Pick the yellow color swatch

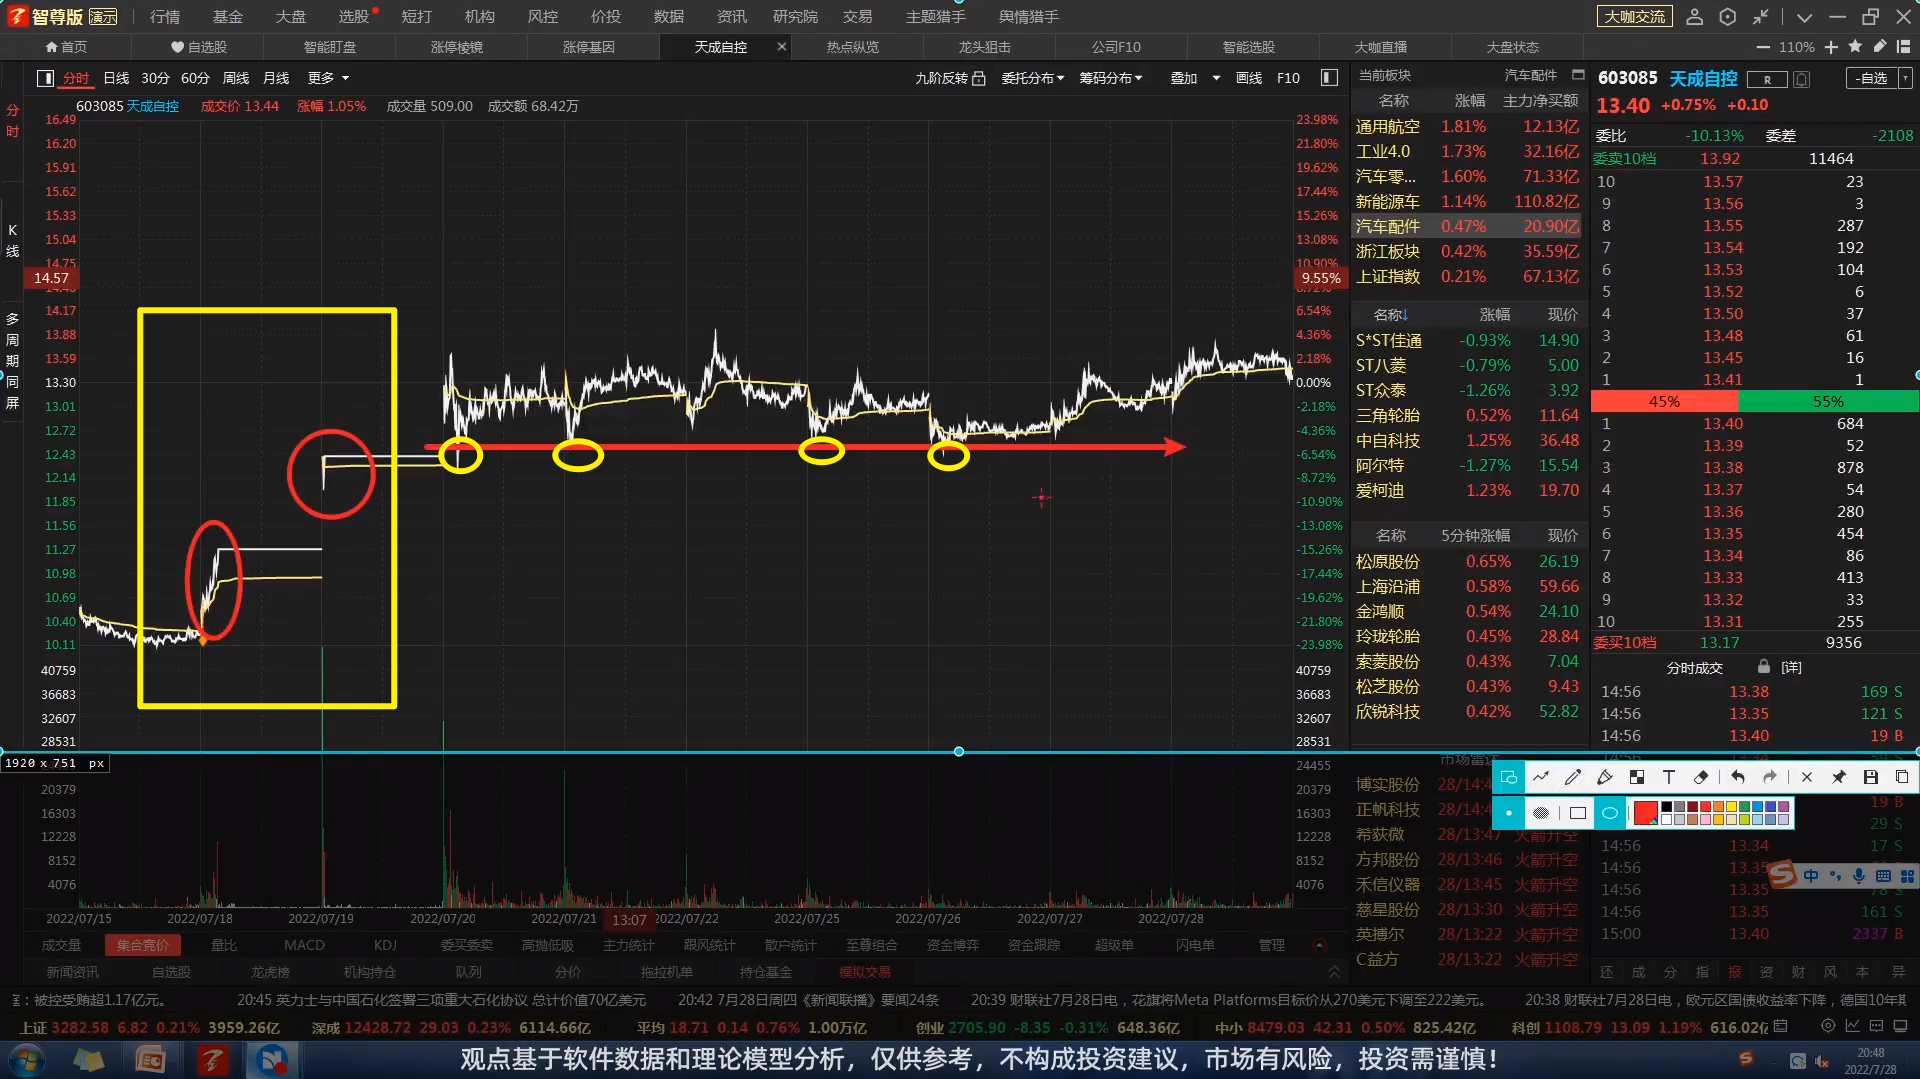coord(1731,807)
